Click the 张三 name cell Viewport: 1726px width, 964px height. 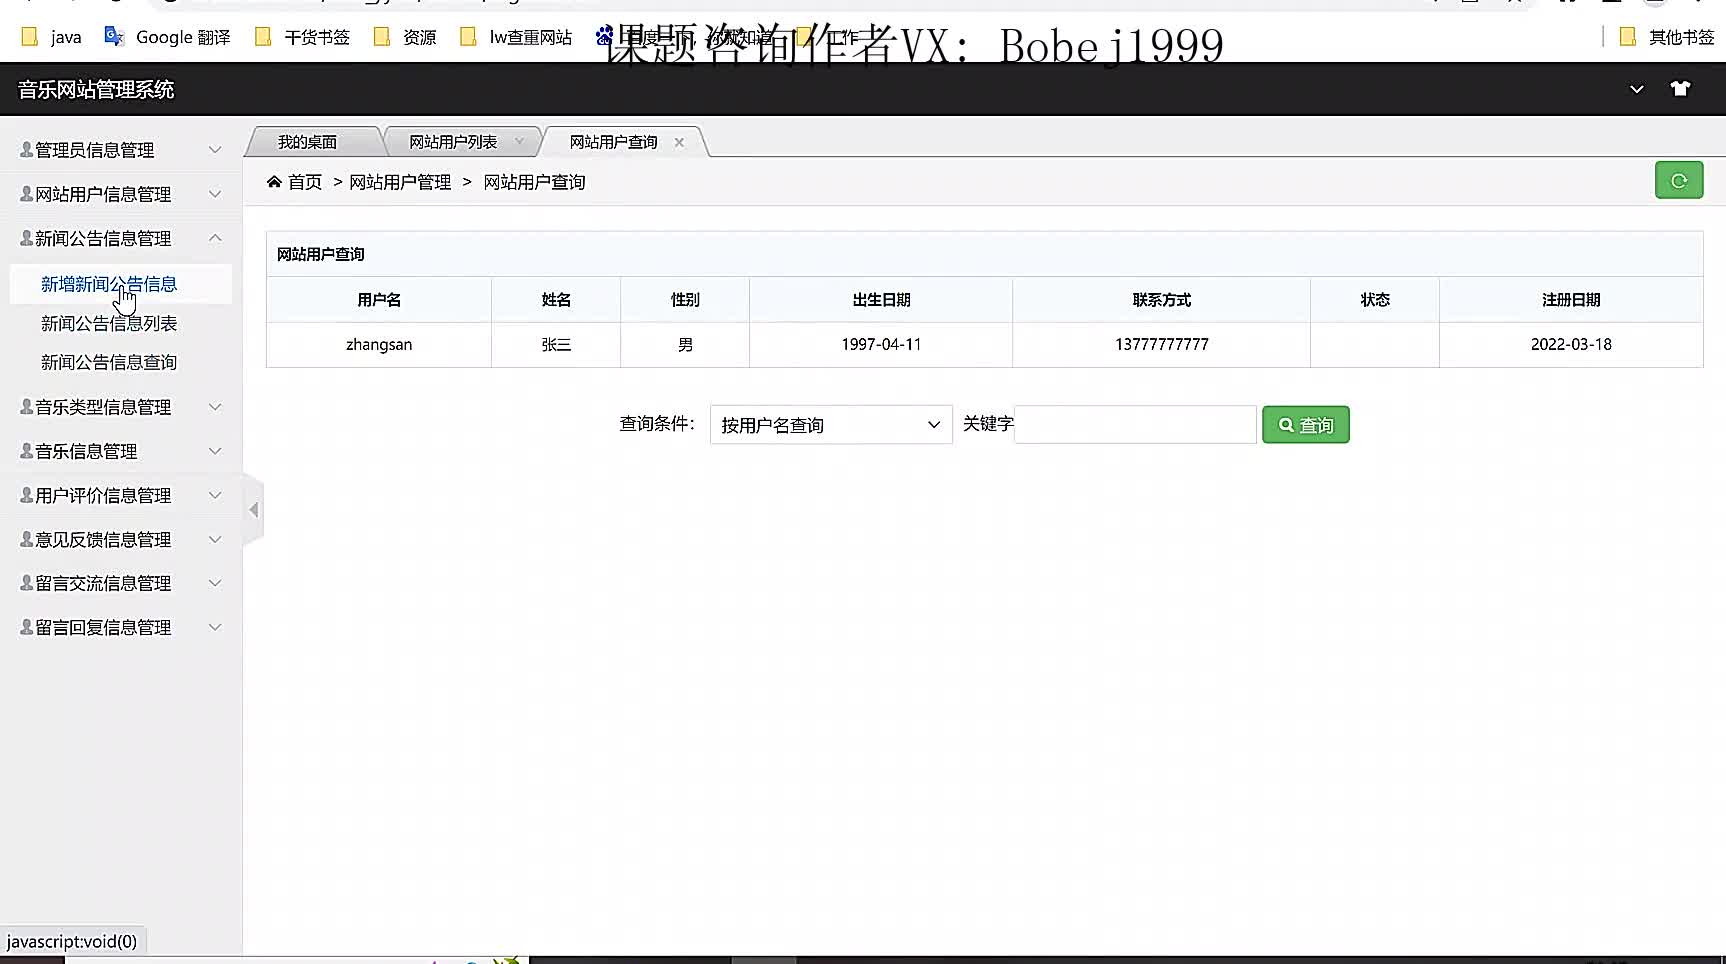click(x=556, y=344)
